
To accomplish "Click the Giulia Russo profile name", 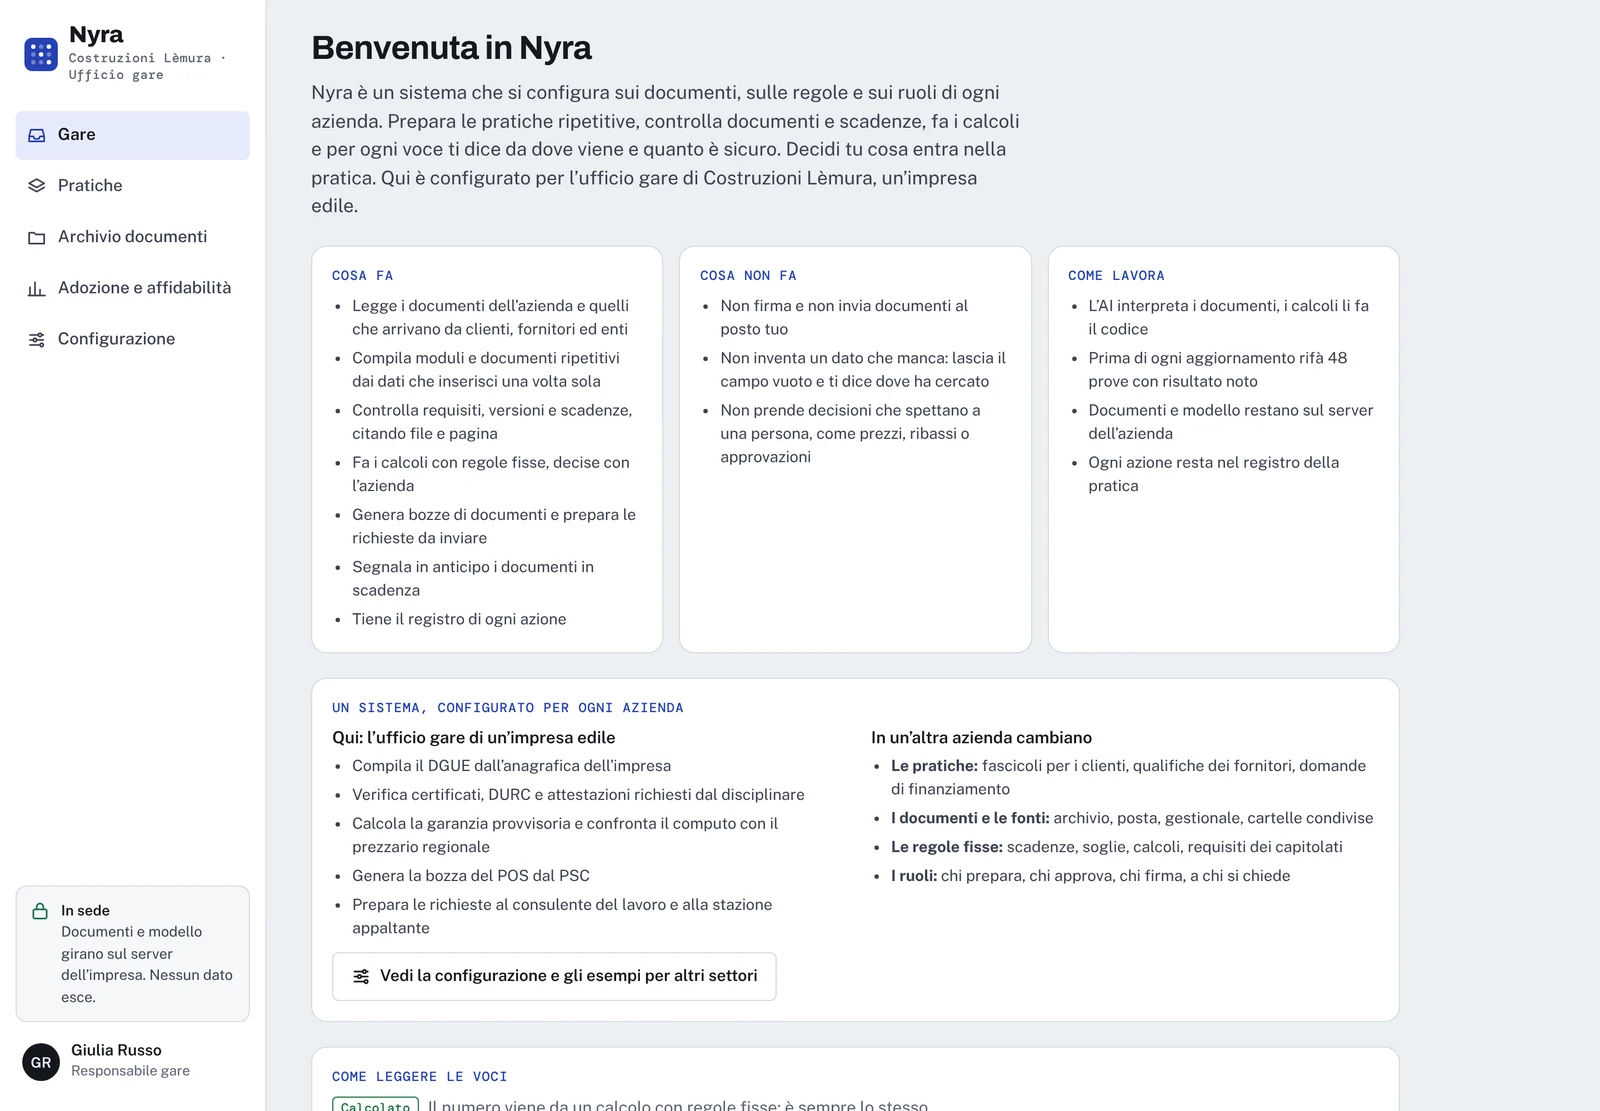I will pyautogui.click(x=116, y=1050).
